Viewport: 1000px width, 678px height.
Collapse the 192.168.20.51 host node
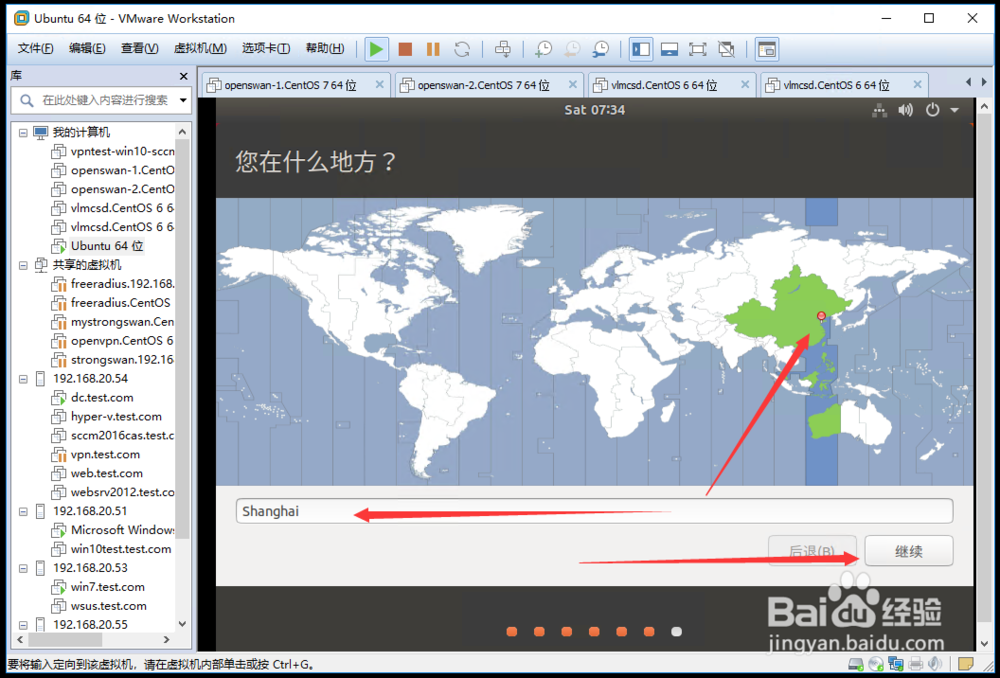(x=24, y=512)
